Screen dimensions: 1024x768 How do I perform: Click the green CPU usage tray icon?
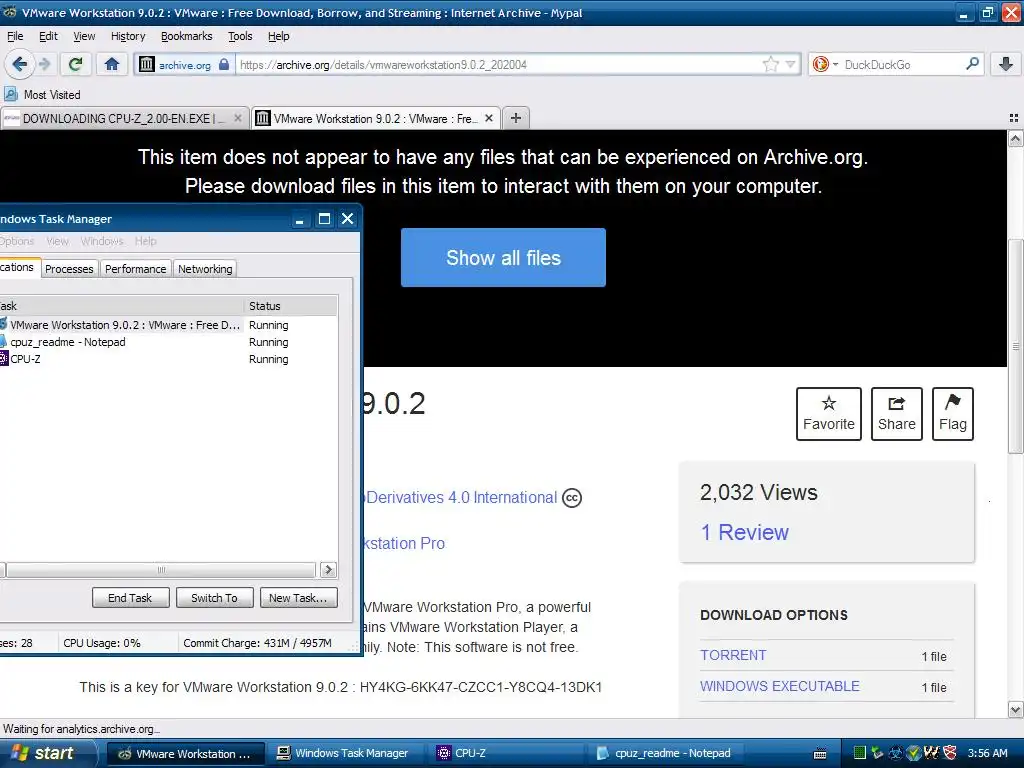pos(859,753)
